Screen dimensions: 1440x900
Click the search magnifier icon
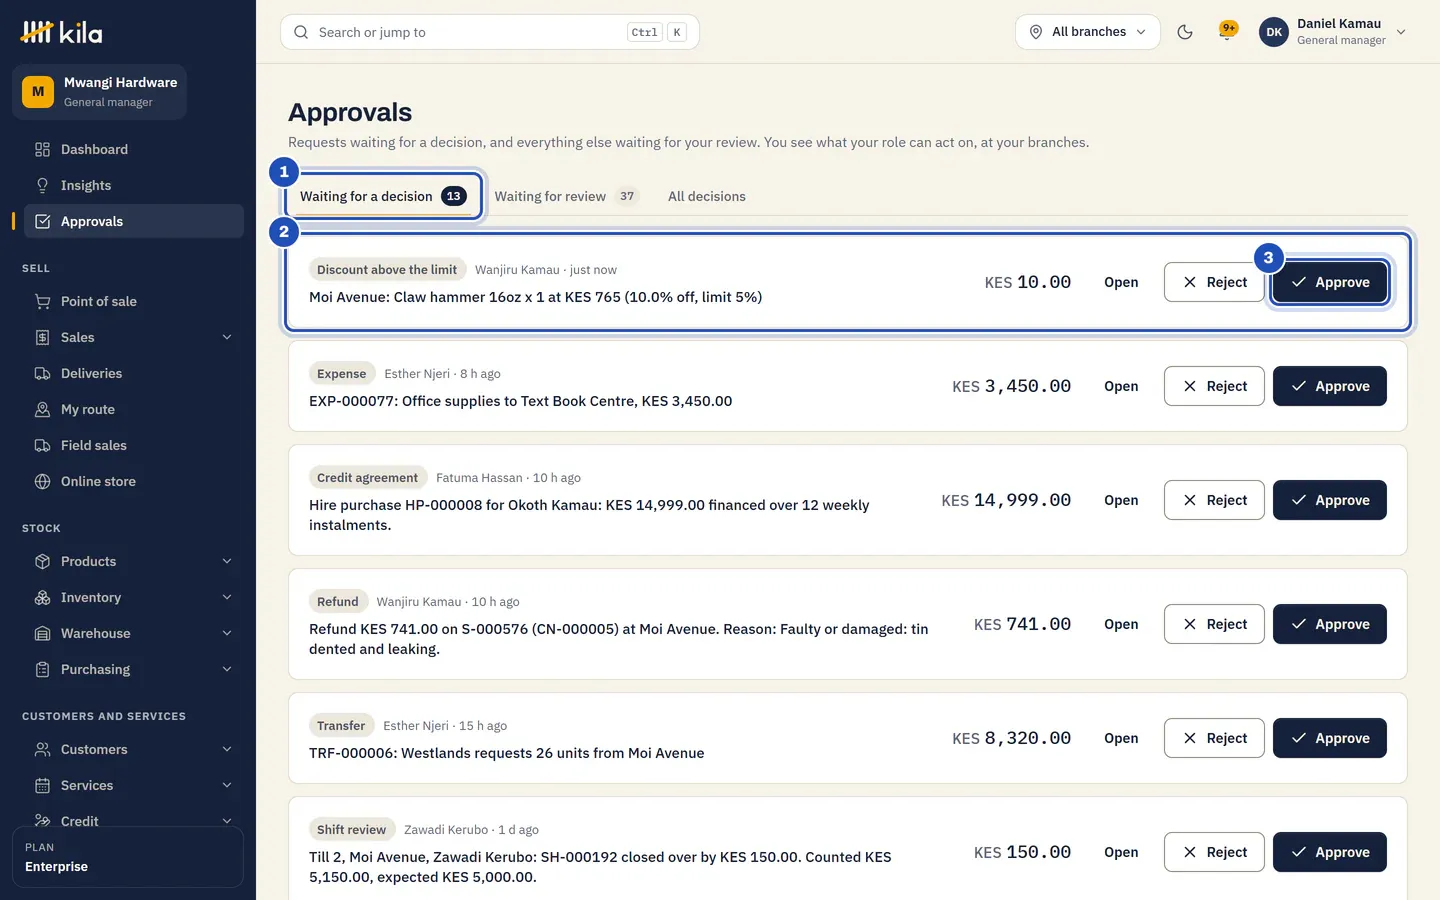[x=301, y=32]
